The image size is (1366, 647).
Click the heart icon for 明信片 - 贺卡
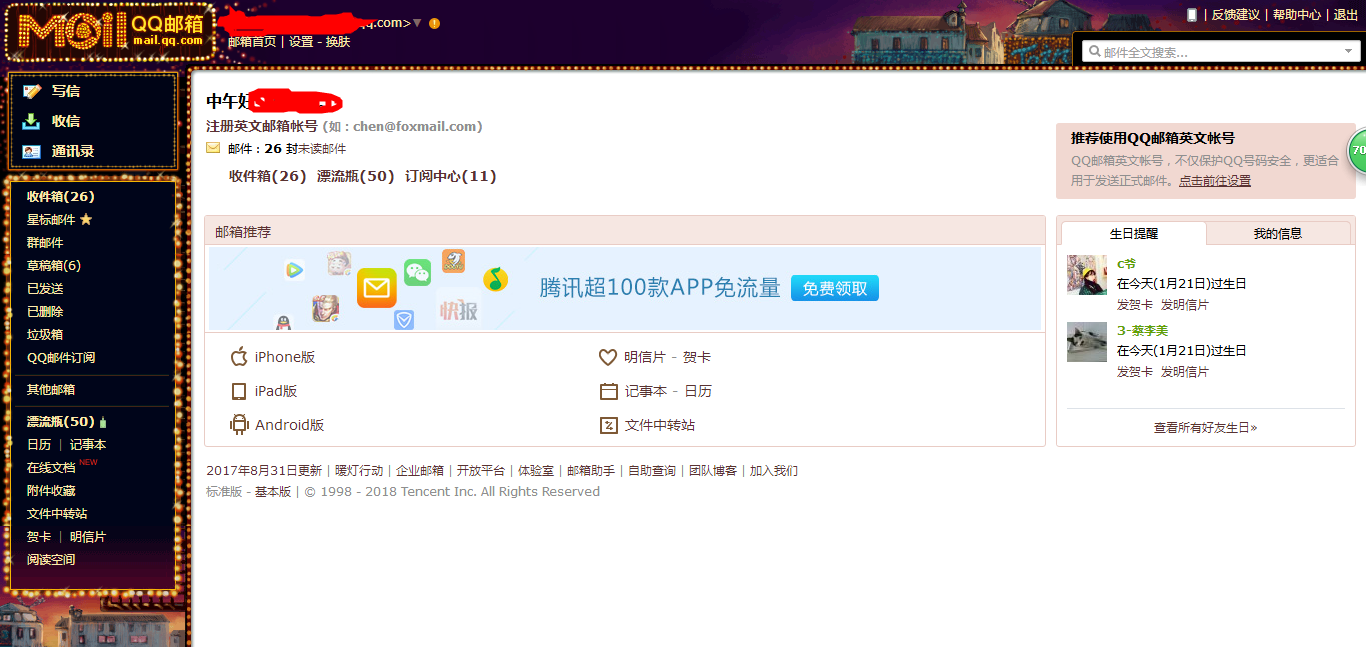click(x=608, y=357)
